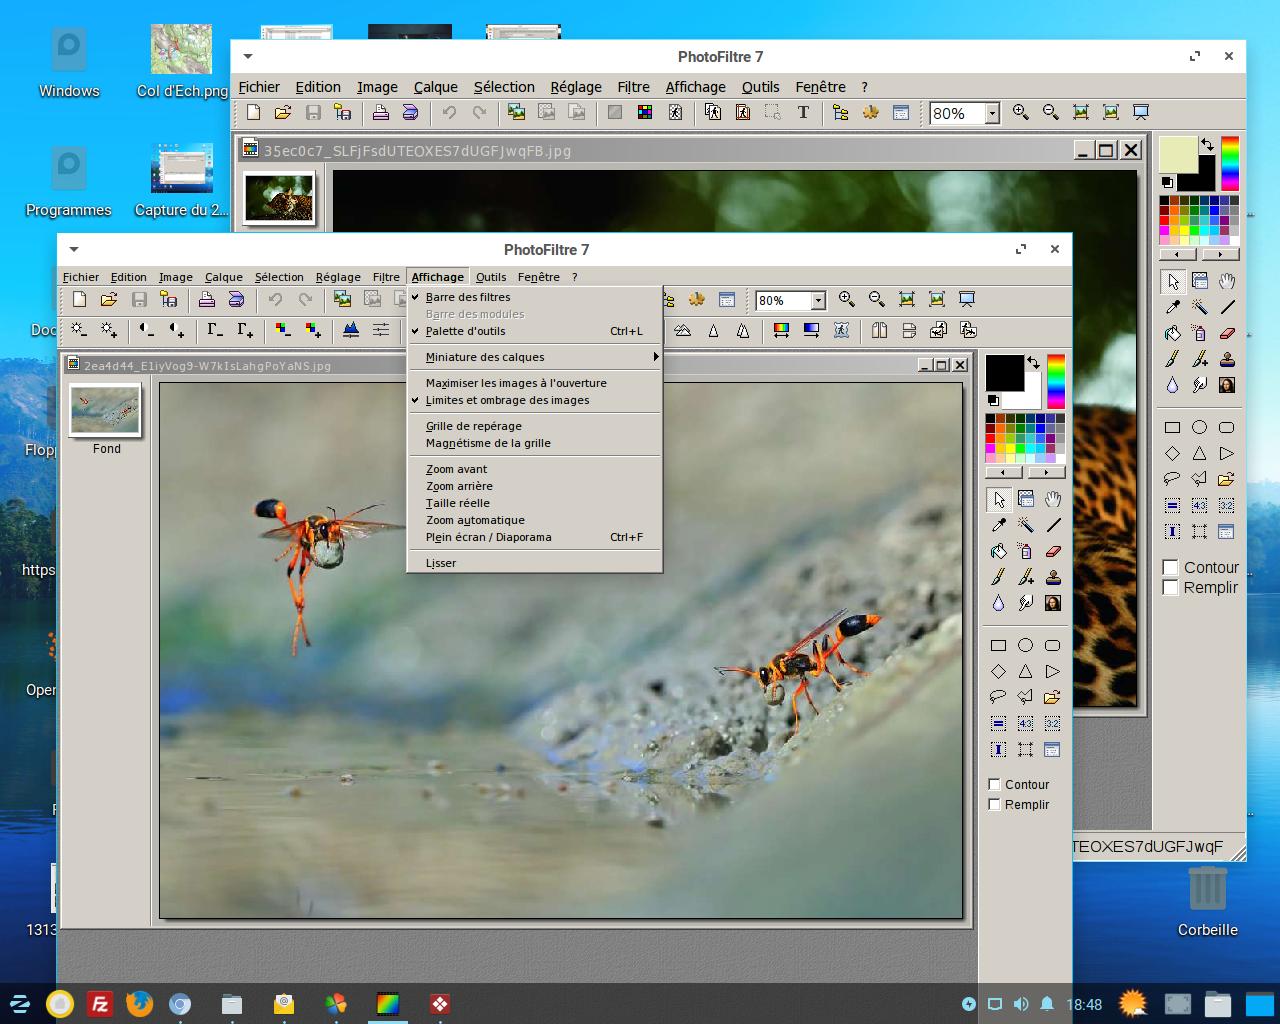
Task: Open the 80% zoom dropdown in front window
Action: tap(818, 300)
